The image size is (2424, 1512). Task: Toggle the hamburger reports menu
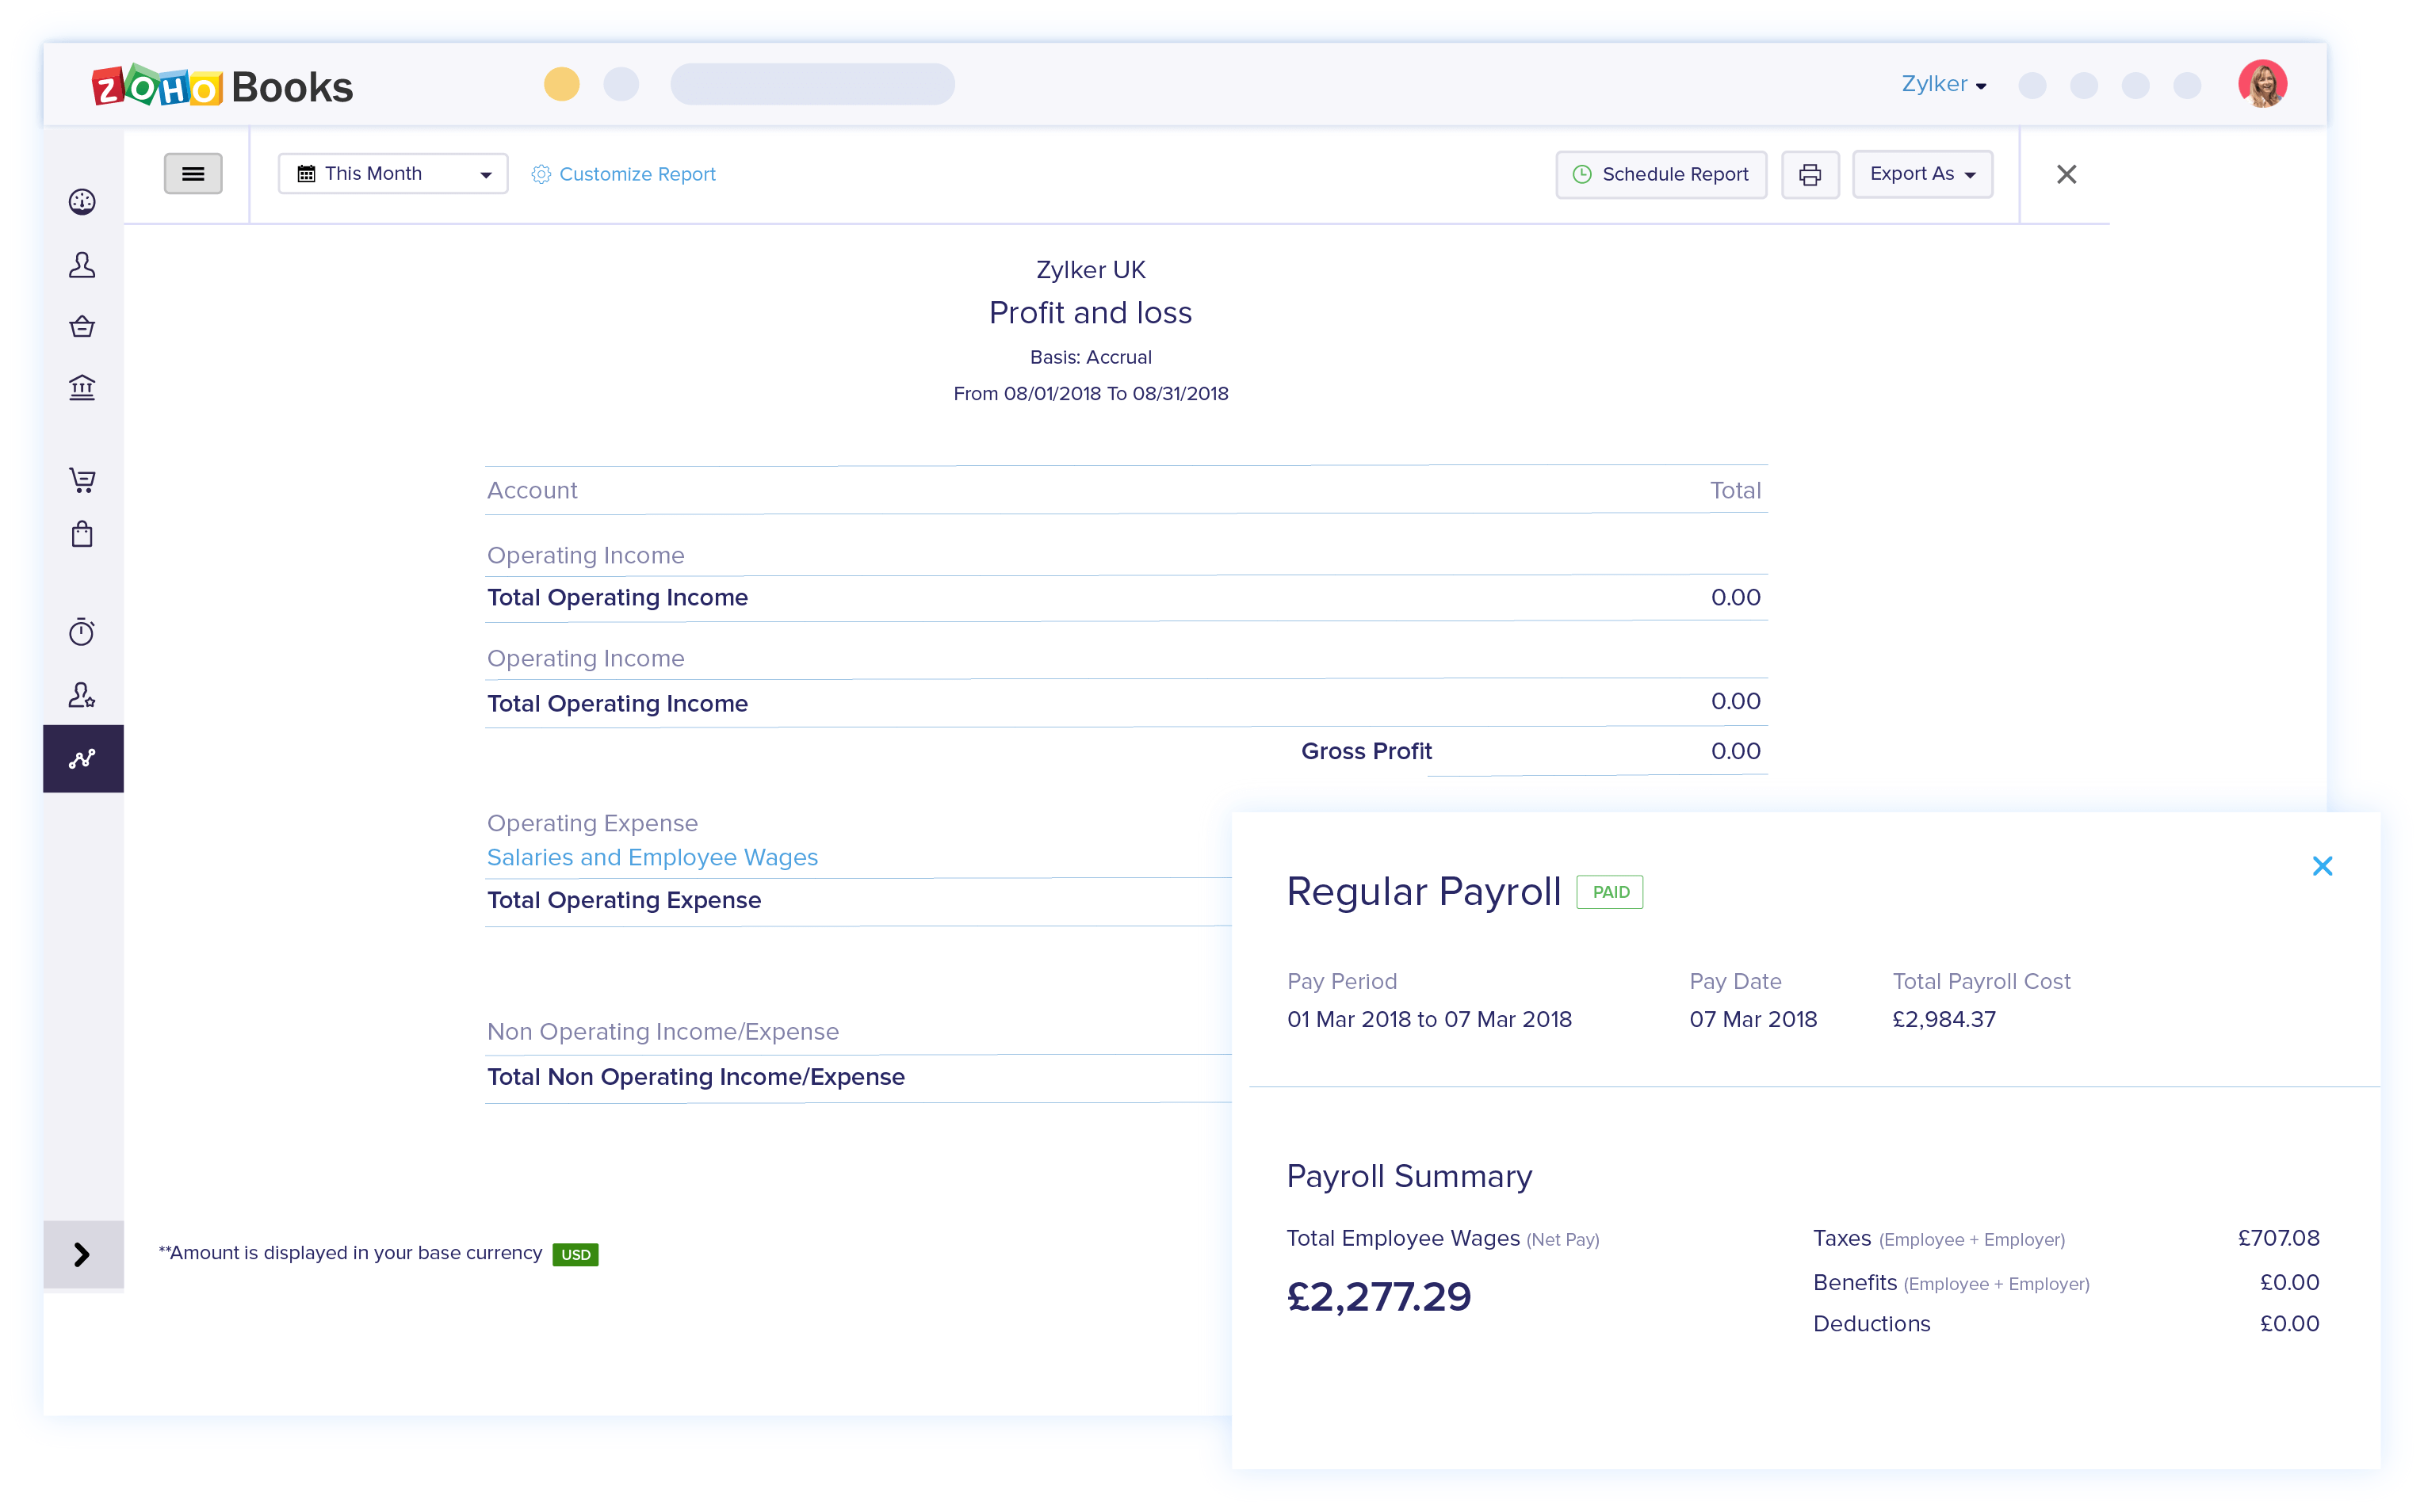click(x=193, y=174)
